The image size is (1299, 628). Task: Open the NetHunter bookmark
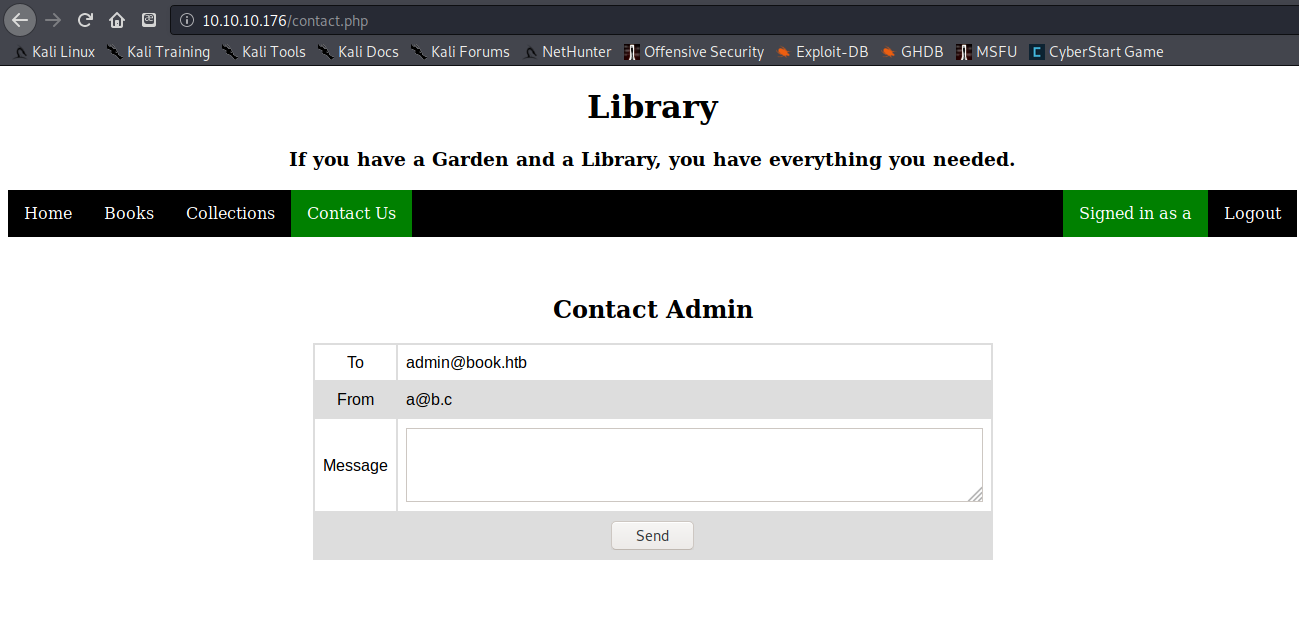pos(567,52)
